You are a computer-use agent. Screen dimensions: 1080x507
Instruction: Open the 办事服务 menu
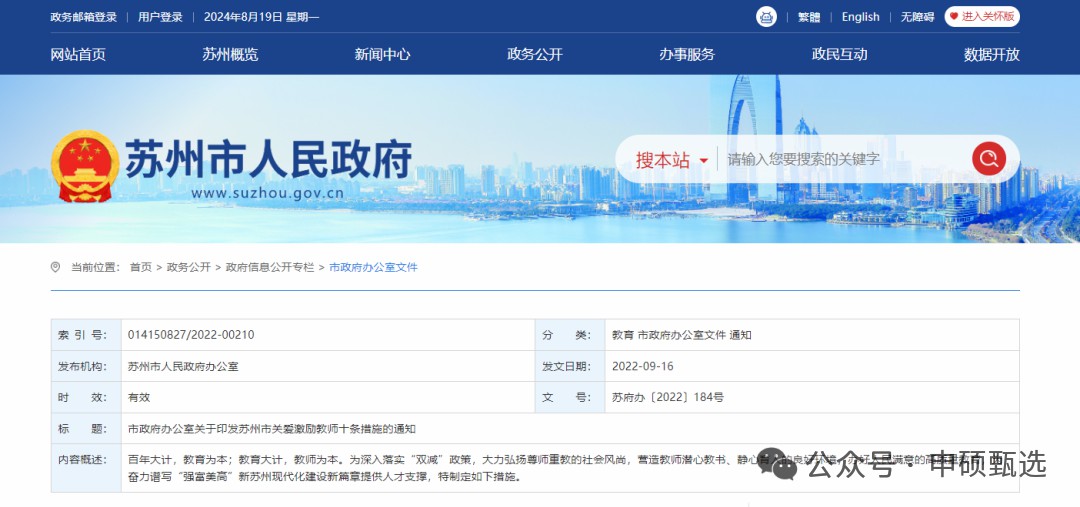[687, 54]
